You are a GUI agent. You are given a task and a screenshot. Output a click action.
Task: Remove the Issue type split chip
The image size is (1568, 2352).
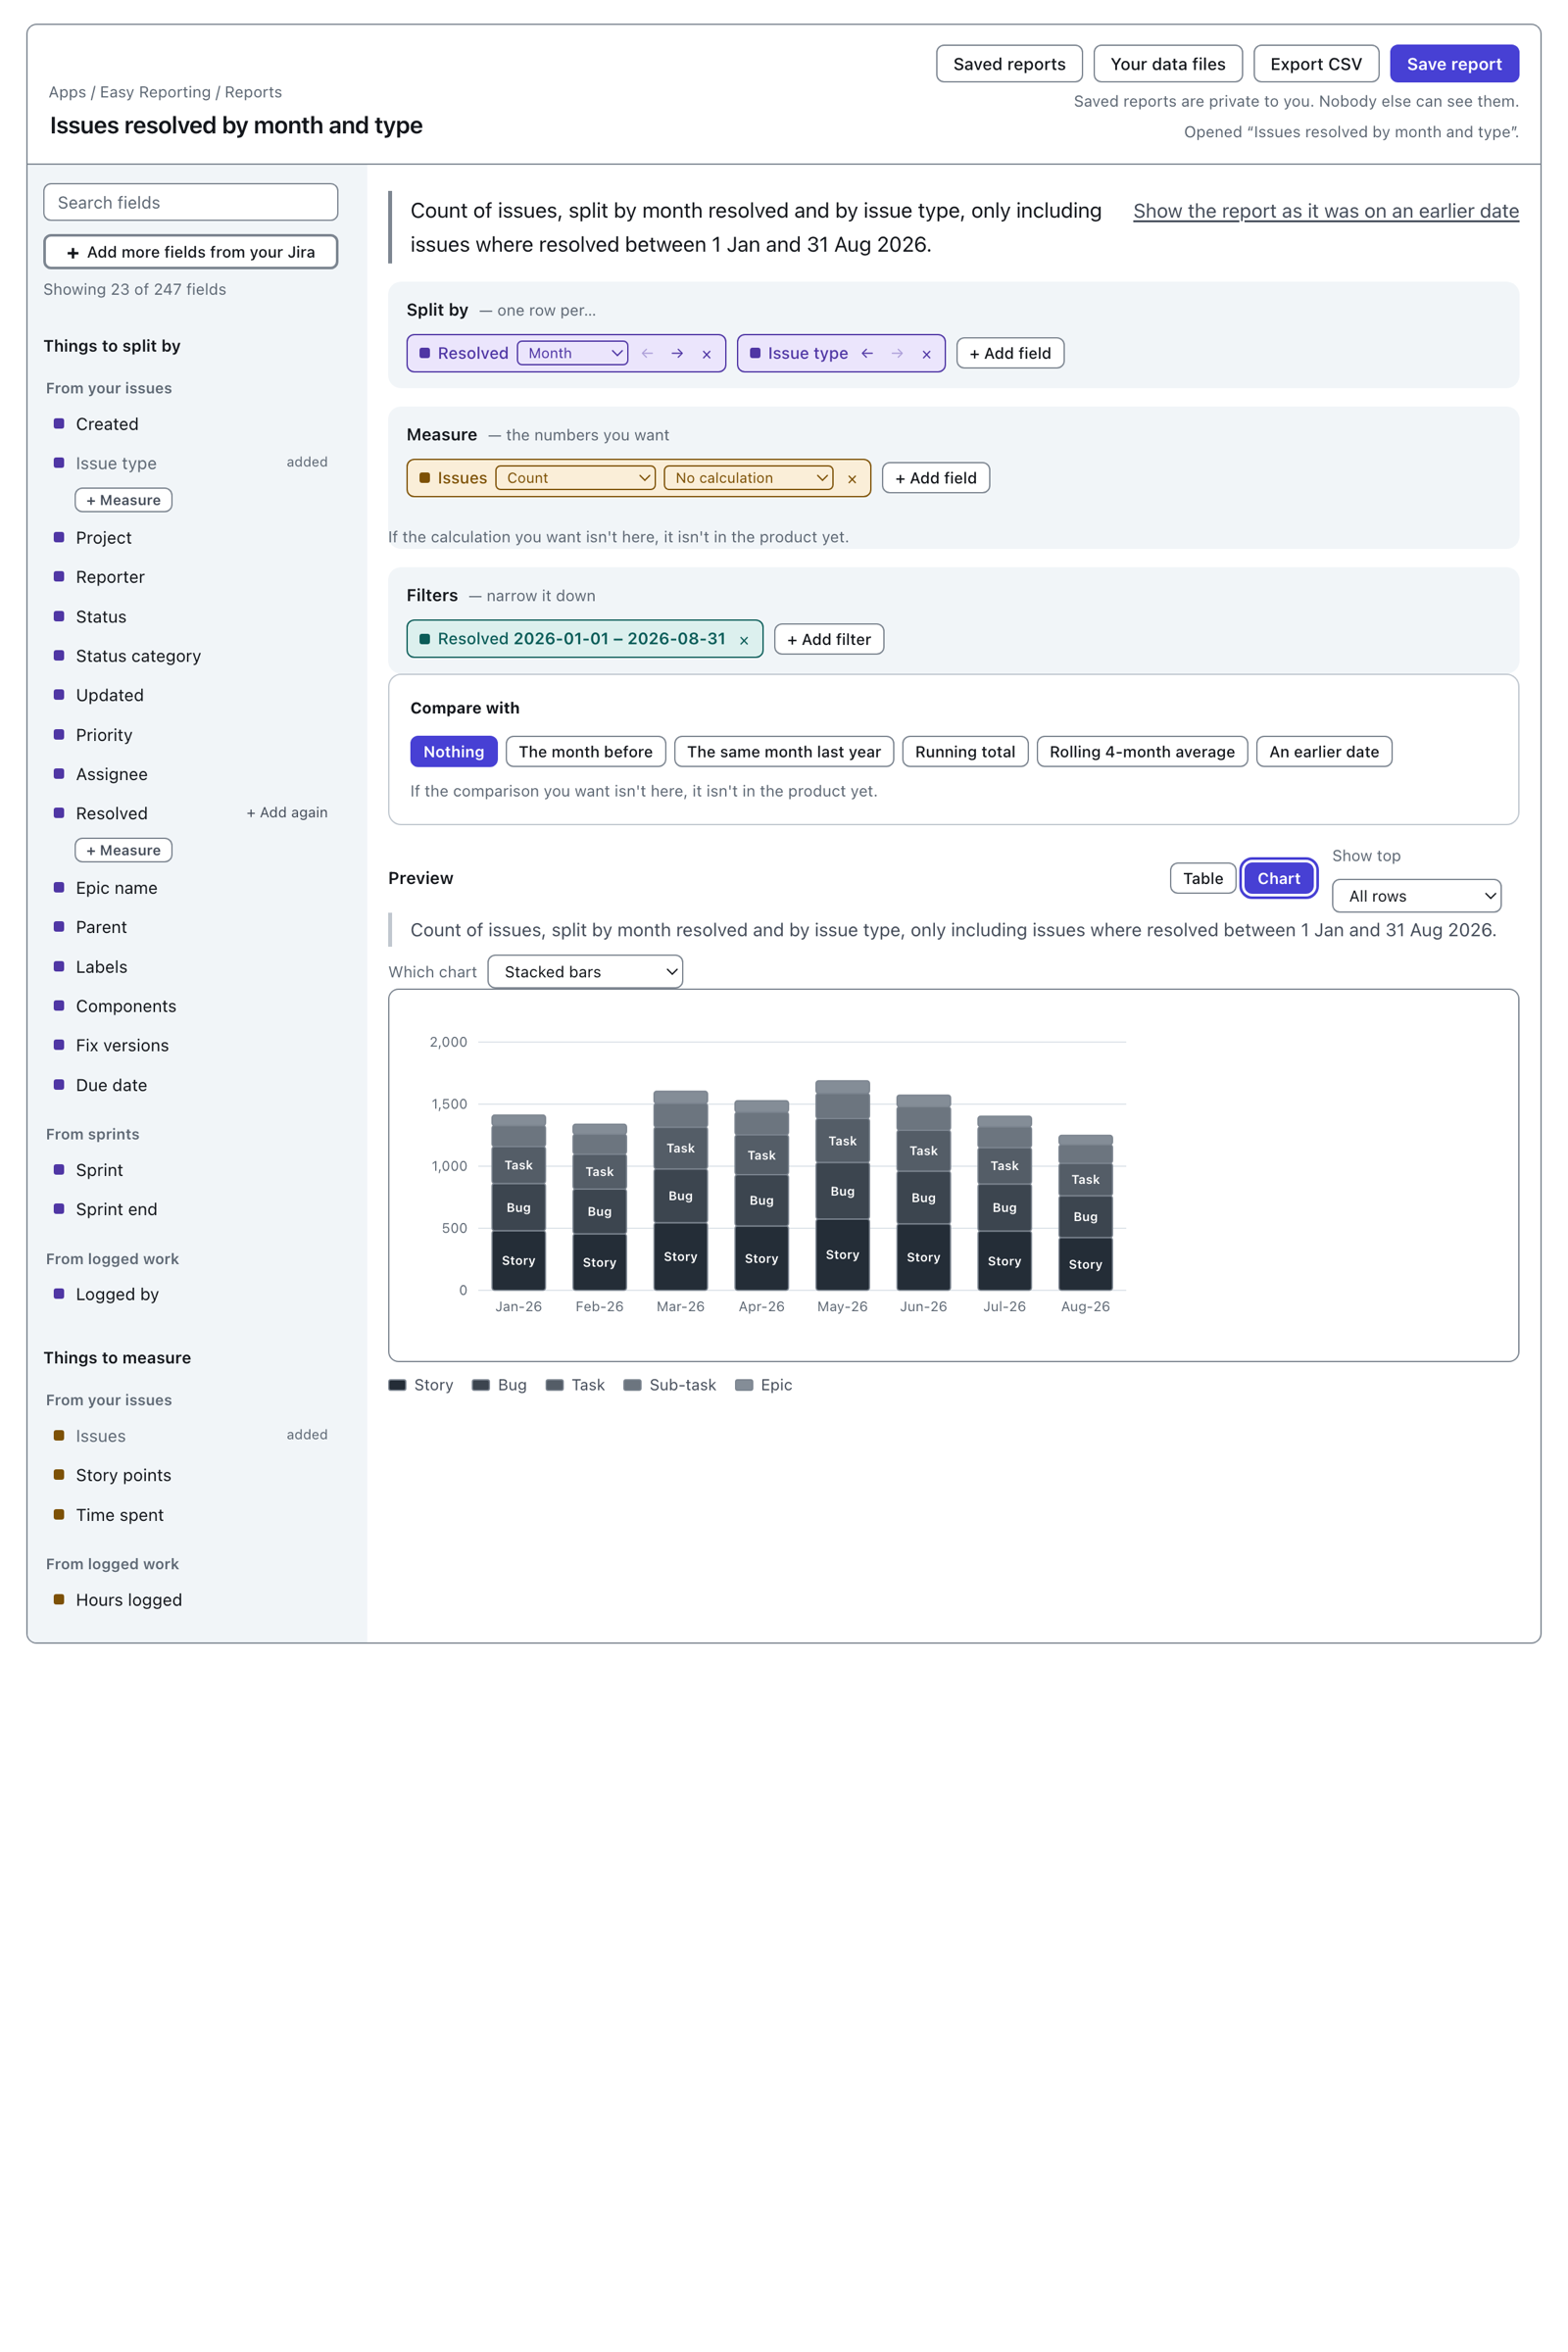click(927, 354)
